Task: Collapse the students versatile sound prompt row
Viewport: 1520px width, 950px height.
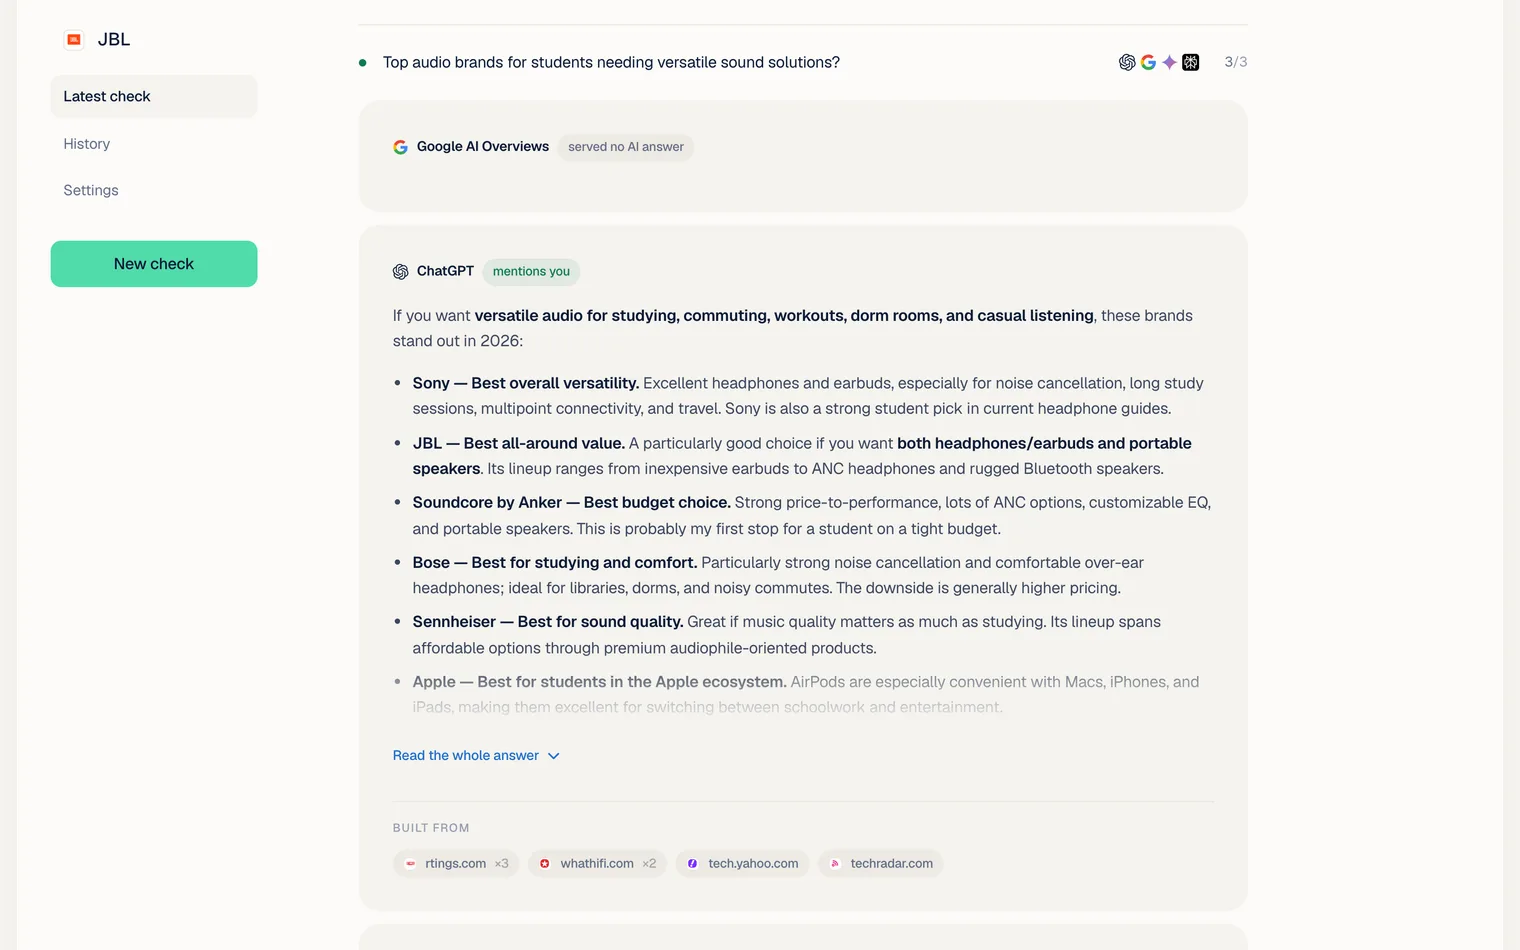Action: pos(803,62)
